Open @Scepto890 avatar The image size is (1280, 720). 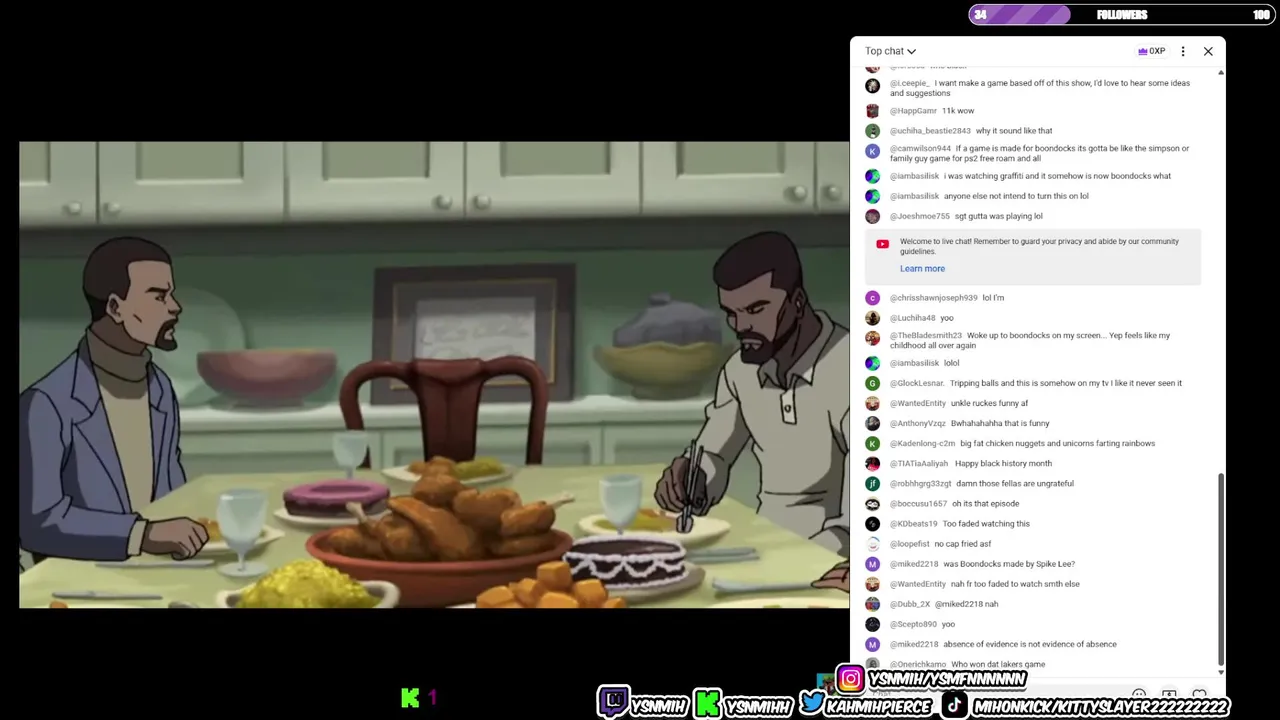point(872,624)
